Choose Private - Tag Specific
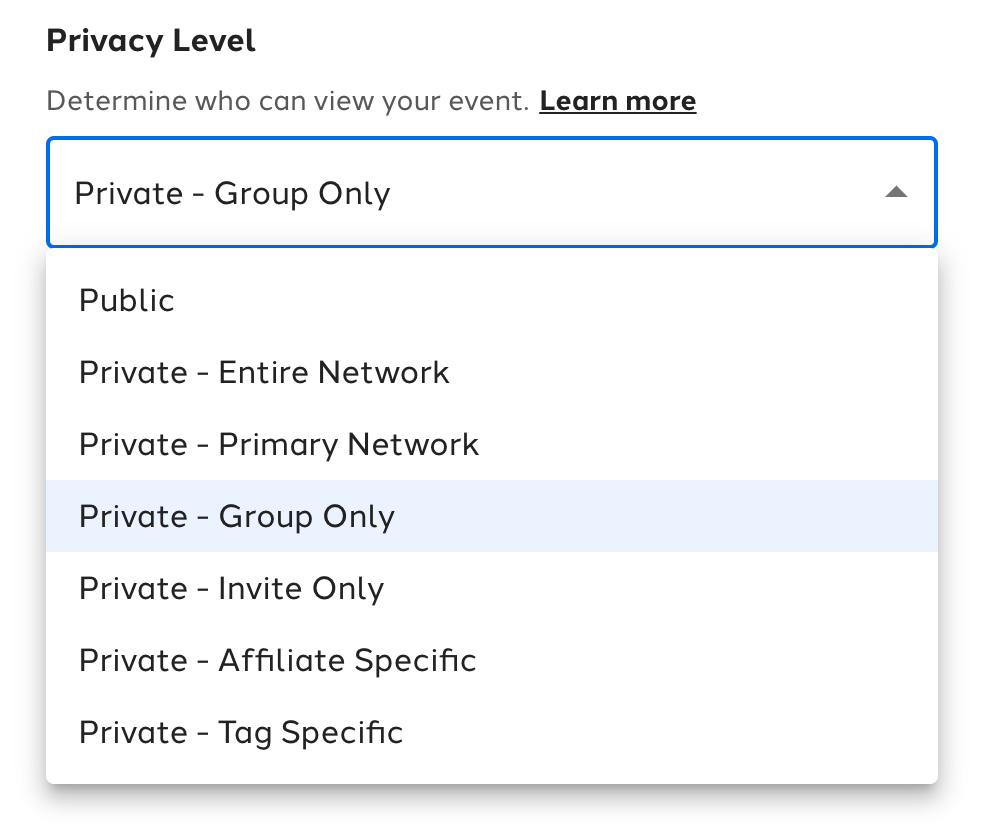The height and width of the screenshot is (828, 994). 241,733
